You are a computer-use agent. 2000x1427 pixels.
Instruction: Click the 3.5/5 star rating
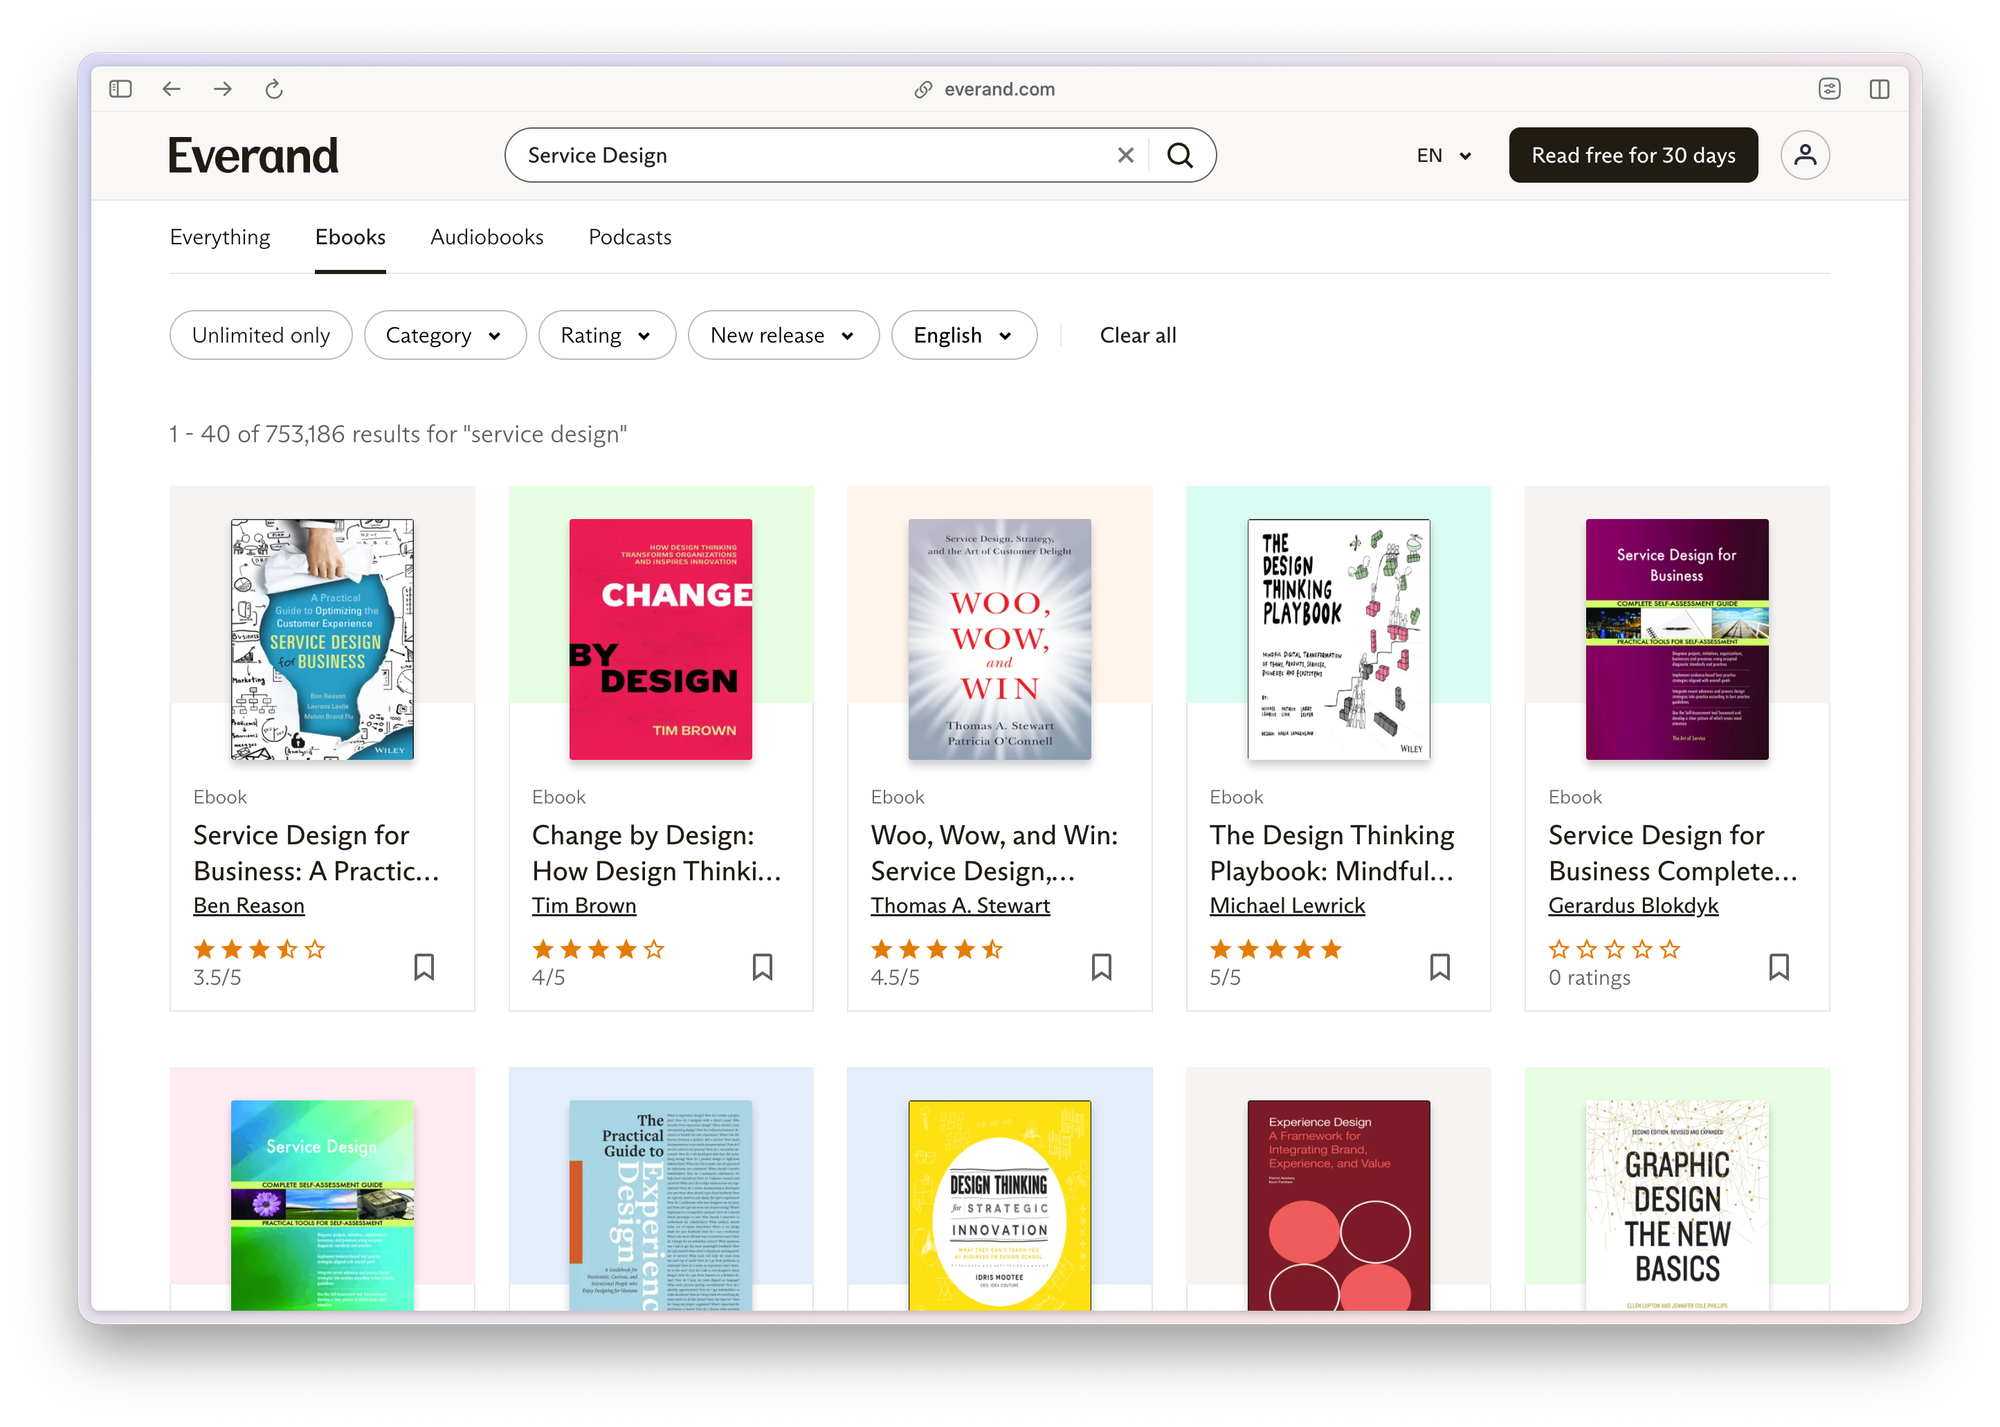click(x=259, y=949)
